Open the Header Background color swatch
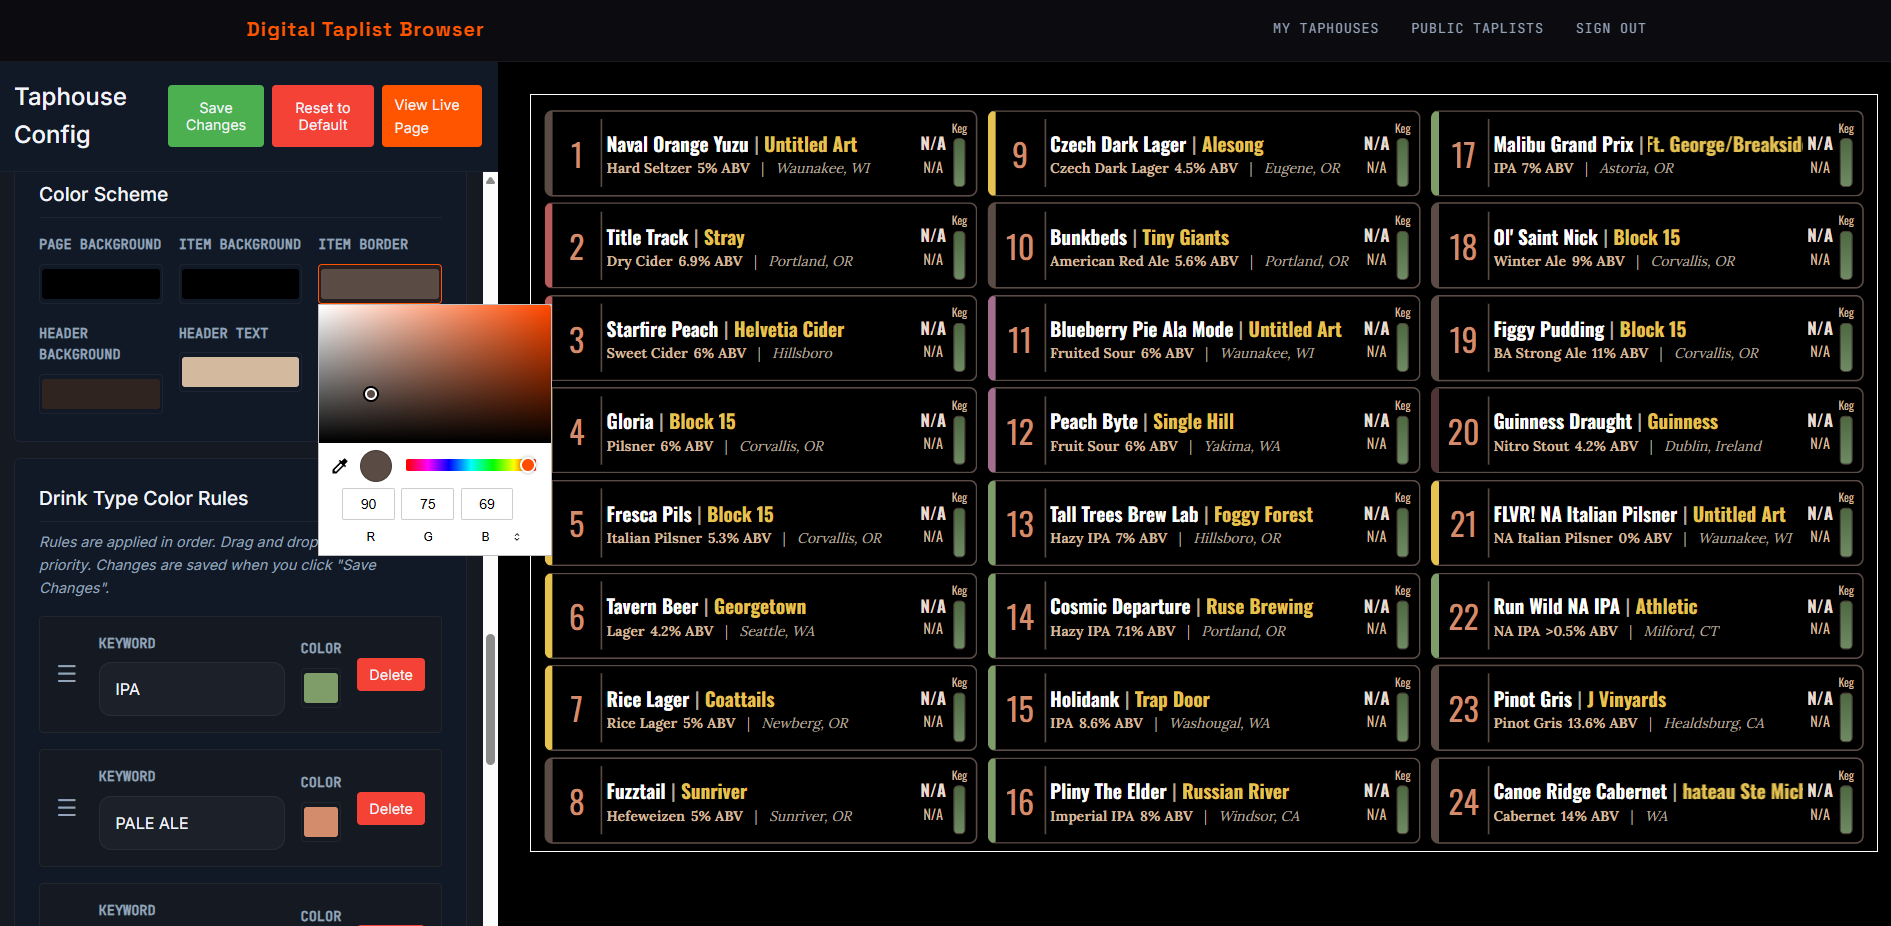The image size is (1891, 926). pos(100,394)
